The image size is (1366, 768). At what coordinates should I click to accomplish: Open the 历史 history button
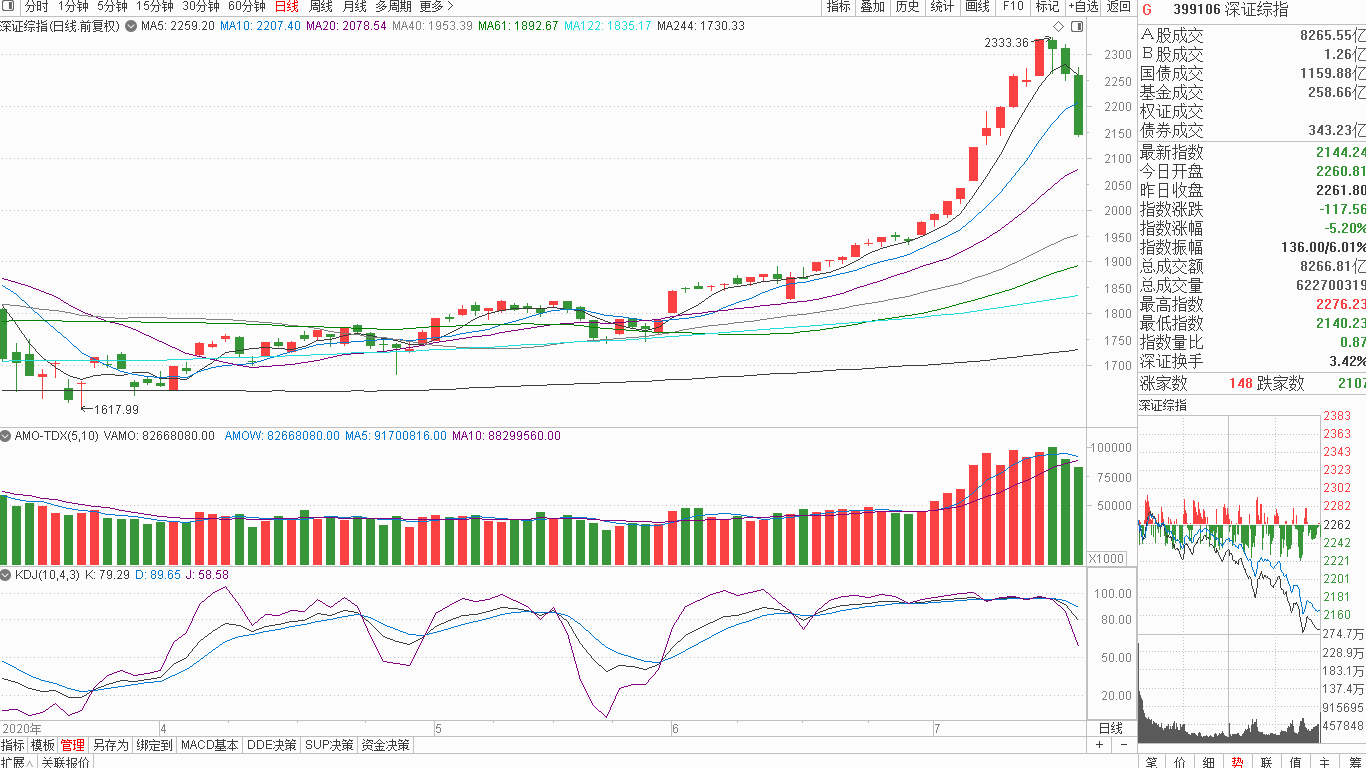point(907,7)
